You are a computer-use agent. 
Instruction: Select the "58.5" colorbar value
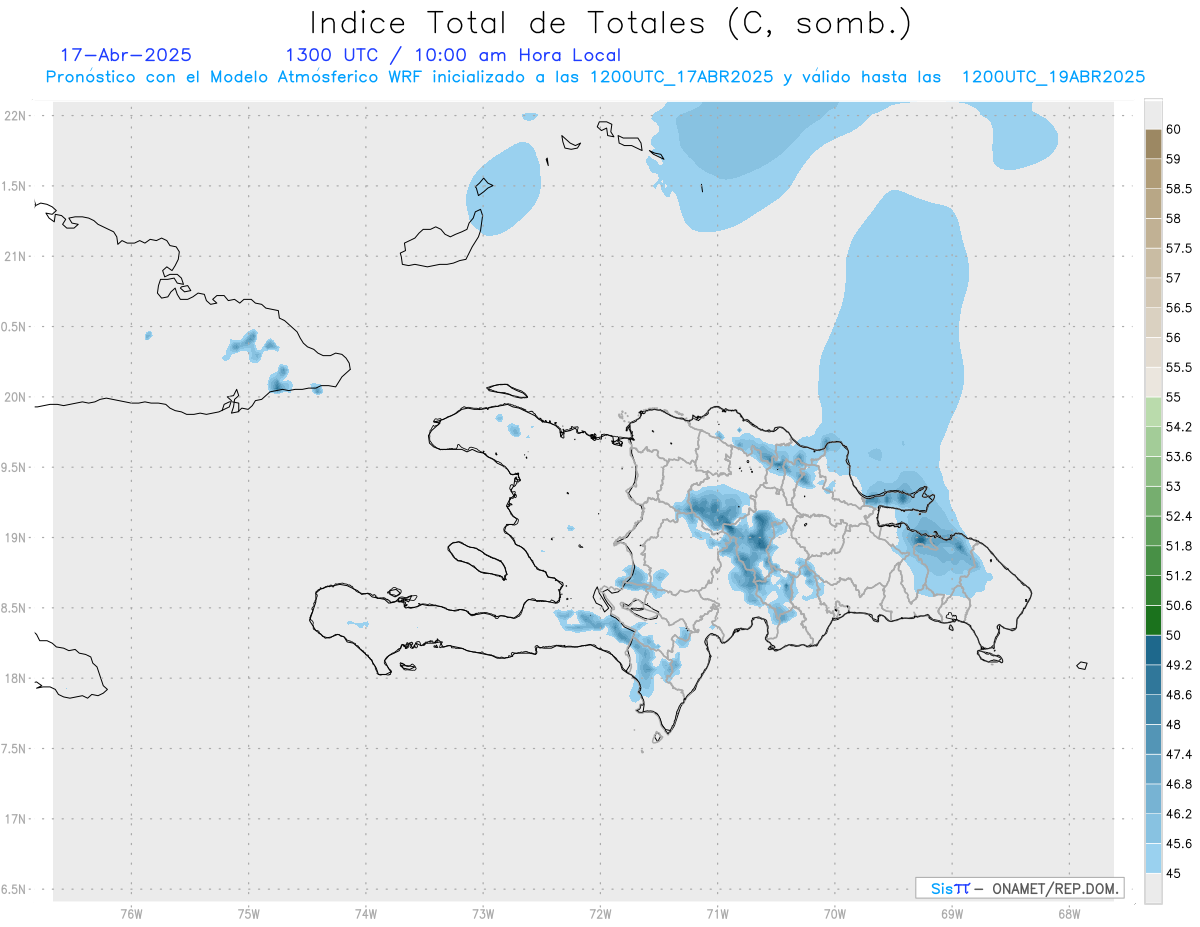[x=1179, y=188]
